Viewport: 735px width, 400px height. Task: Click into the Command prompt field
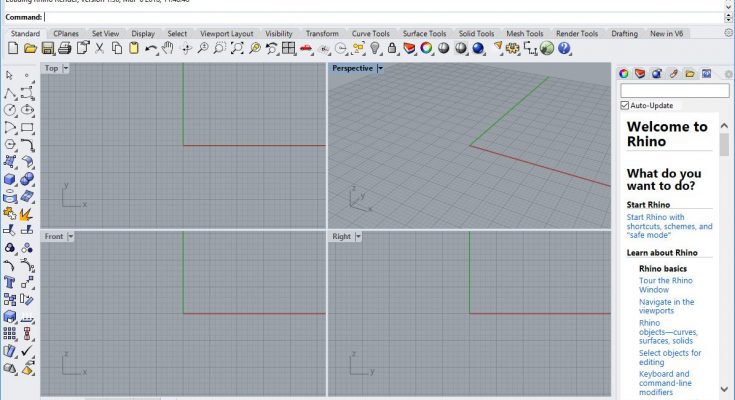point(383,17)
